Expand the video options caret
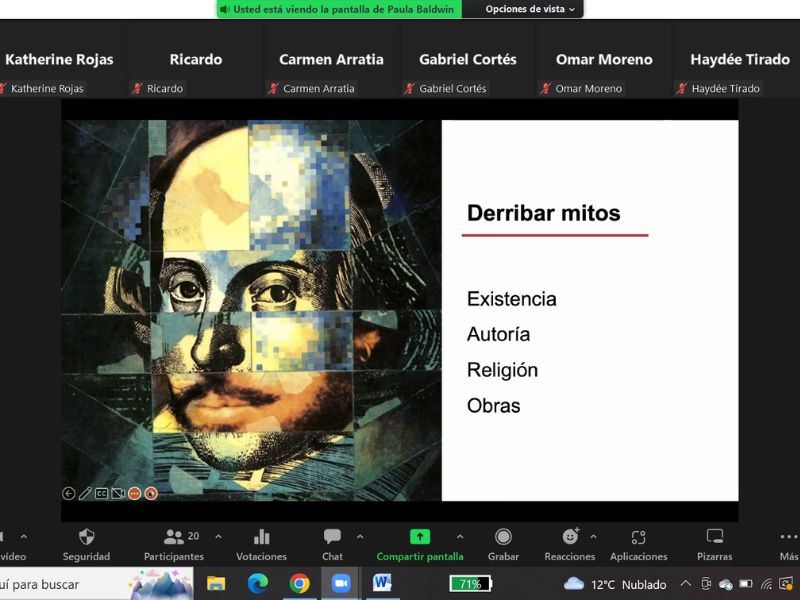The width and height of the screenshot is (800, 600). (x=24, y=537)
